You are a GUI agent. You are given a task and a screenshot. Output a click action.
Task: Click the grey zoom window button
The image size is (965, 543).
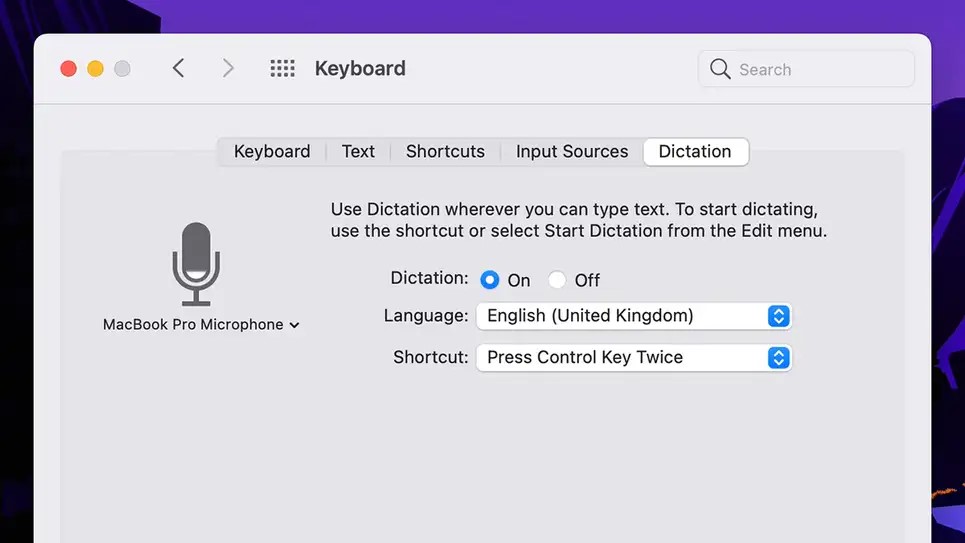pos(122,68)
